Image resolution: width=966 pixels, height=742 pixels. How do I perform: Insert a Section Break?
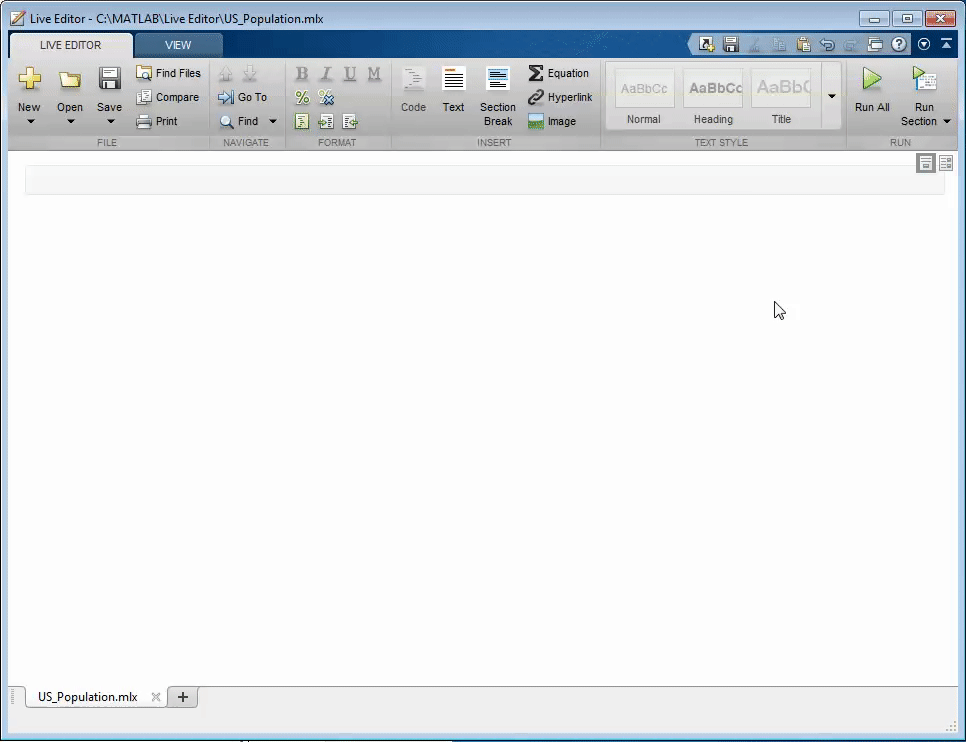(497, 95)
